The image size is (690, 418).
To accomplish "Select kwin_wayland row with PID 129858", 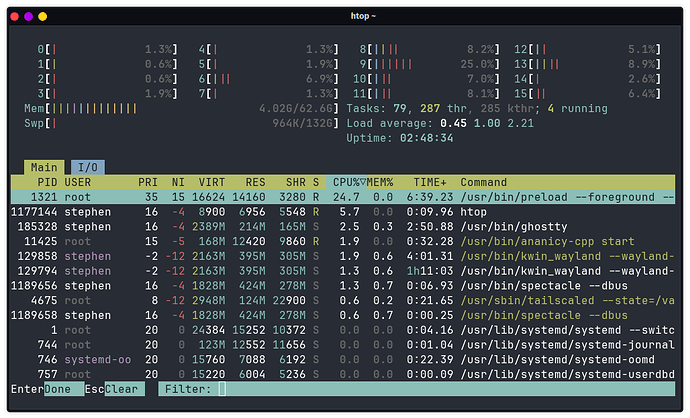I will point(343,256).
